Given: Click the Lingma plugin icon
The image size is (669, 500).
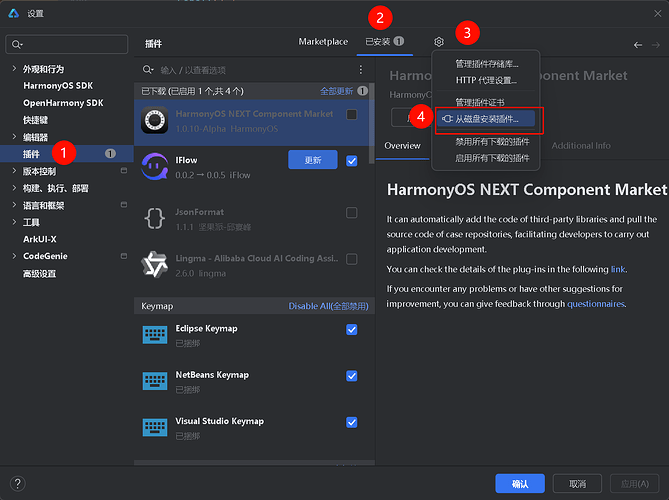Looking at the screenshot, I should [x=154, y=265].
